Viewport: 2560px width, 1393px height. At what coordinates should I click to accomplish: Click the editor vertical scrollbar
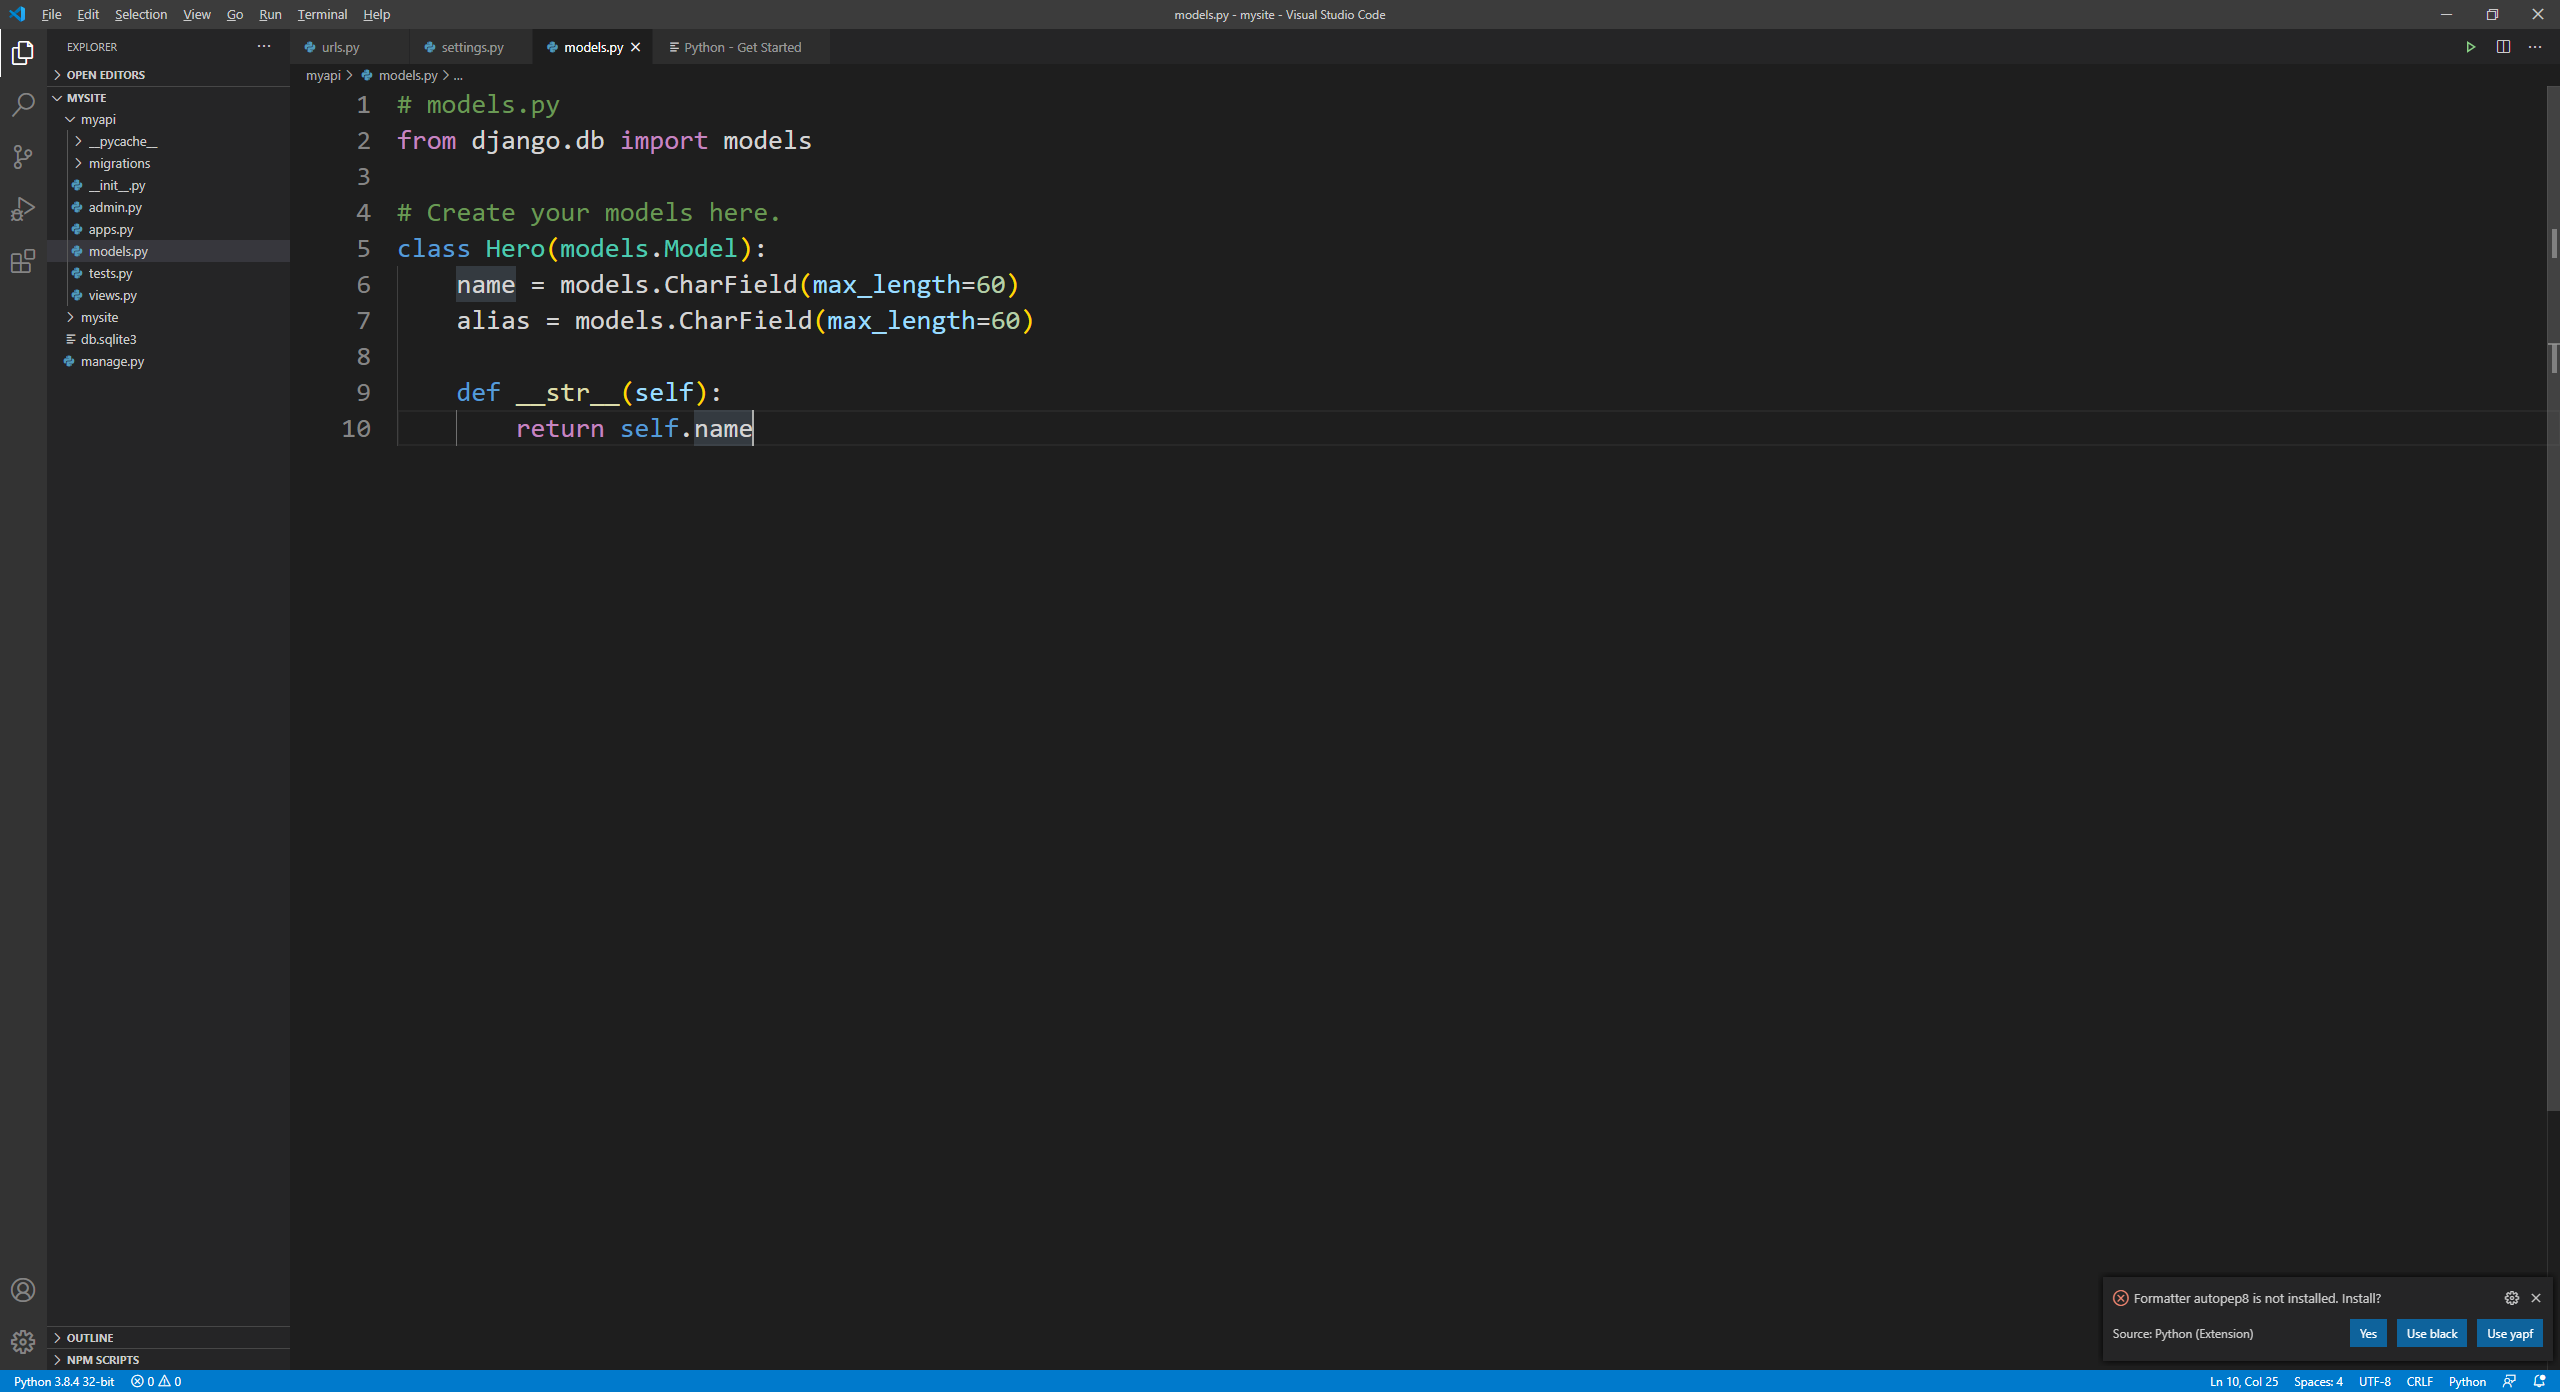pyautogui.click(x=2553, y=598)
